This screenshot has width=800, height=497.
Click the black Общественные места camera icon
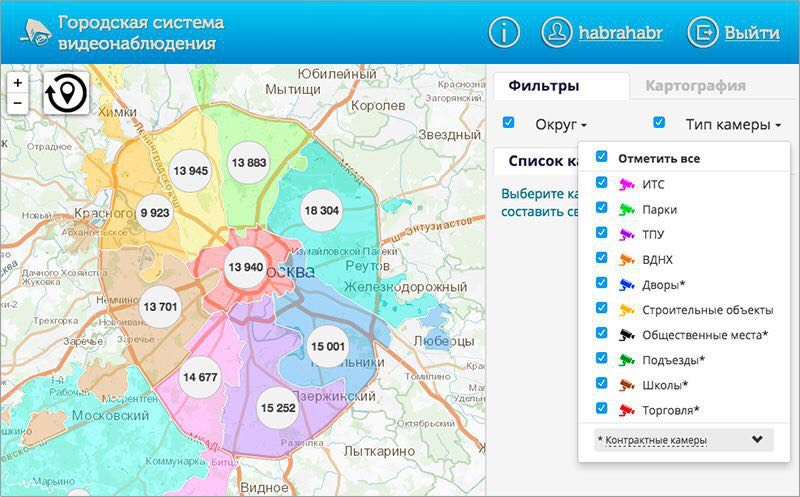click(x=627, y=335)
